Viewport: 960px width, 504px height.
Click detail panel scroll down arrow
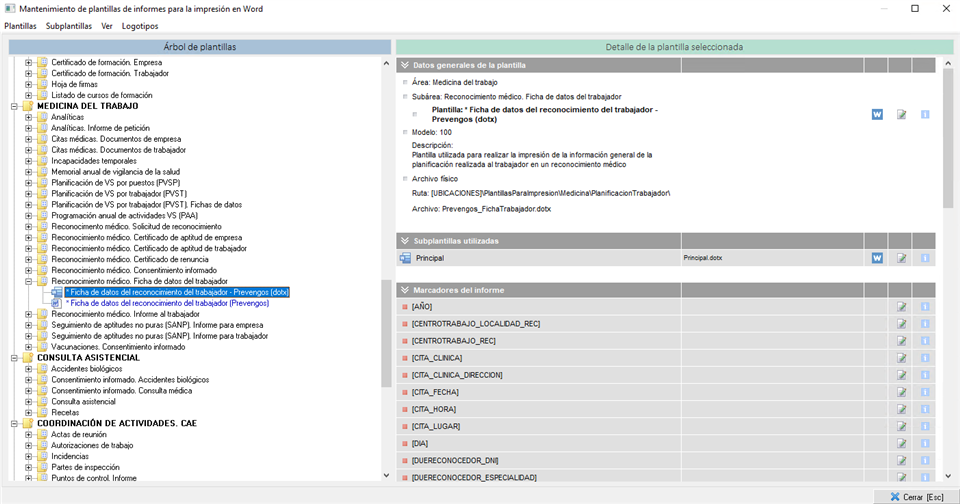948,476
